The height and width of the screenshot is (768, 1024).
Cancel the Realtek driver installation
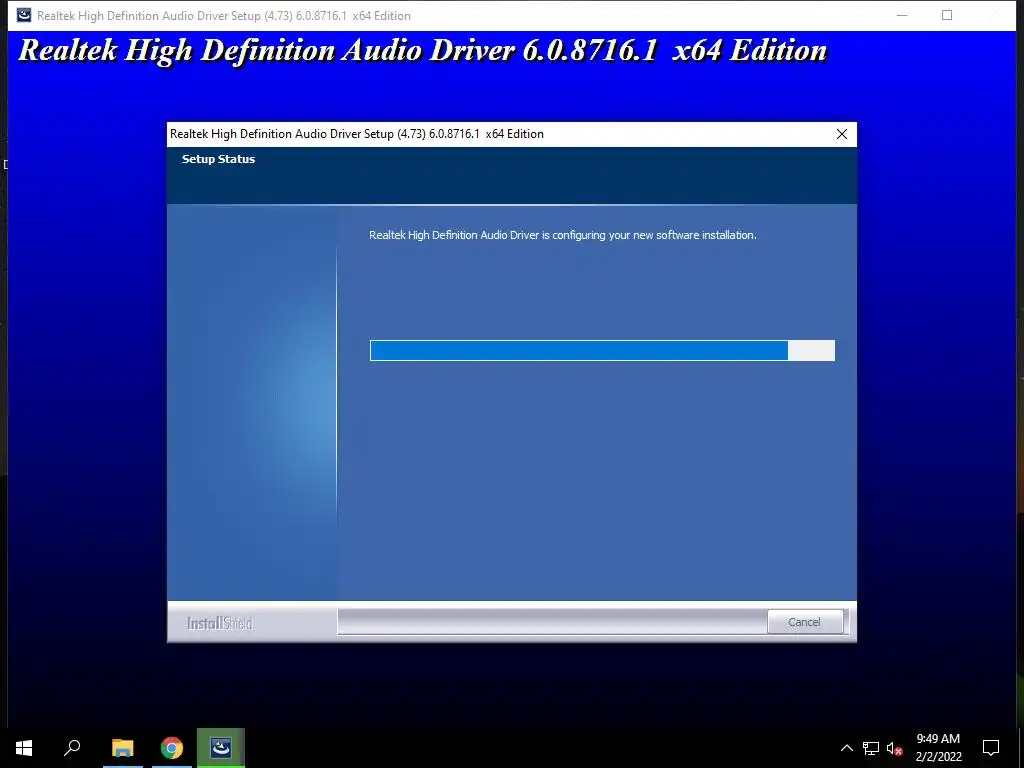point(804,622)
